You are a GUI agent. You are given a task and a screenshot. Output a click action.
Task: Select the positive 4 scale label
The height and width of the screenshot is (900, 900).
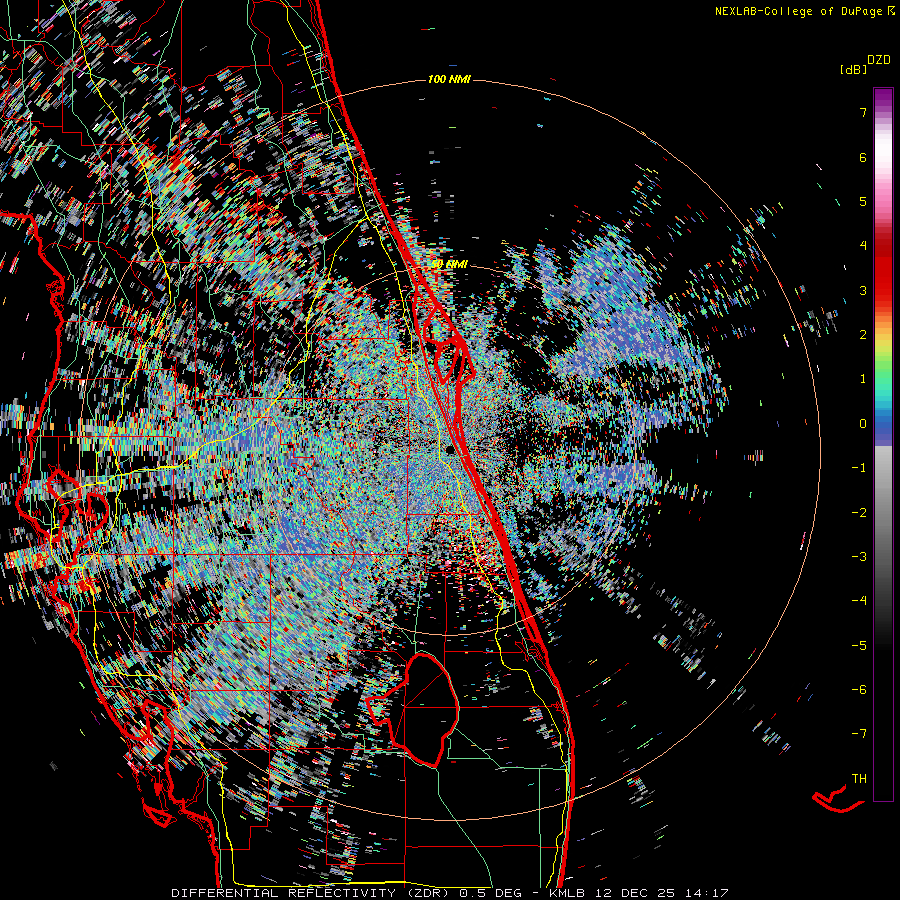(x=863, y=246)
